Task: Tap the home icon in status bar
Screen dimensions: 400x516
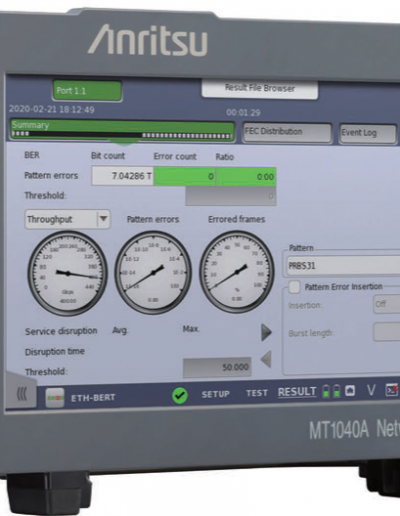Action: 350,390
